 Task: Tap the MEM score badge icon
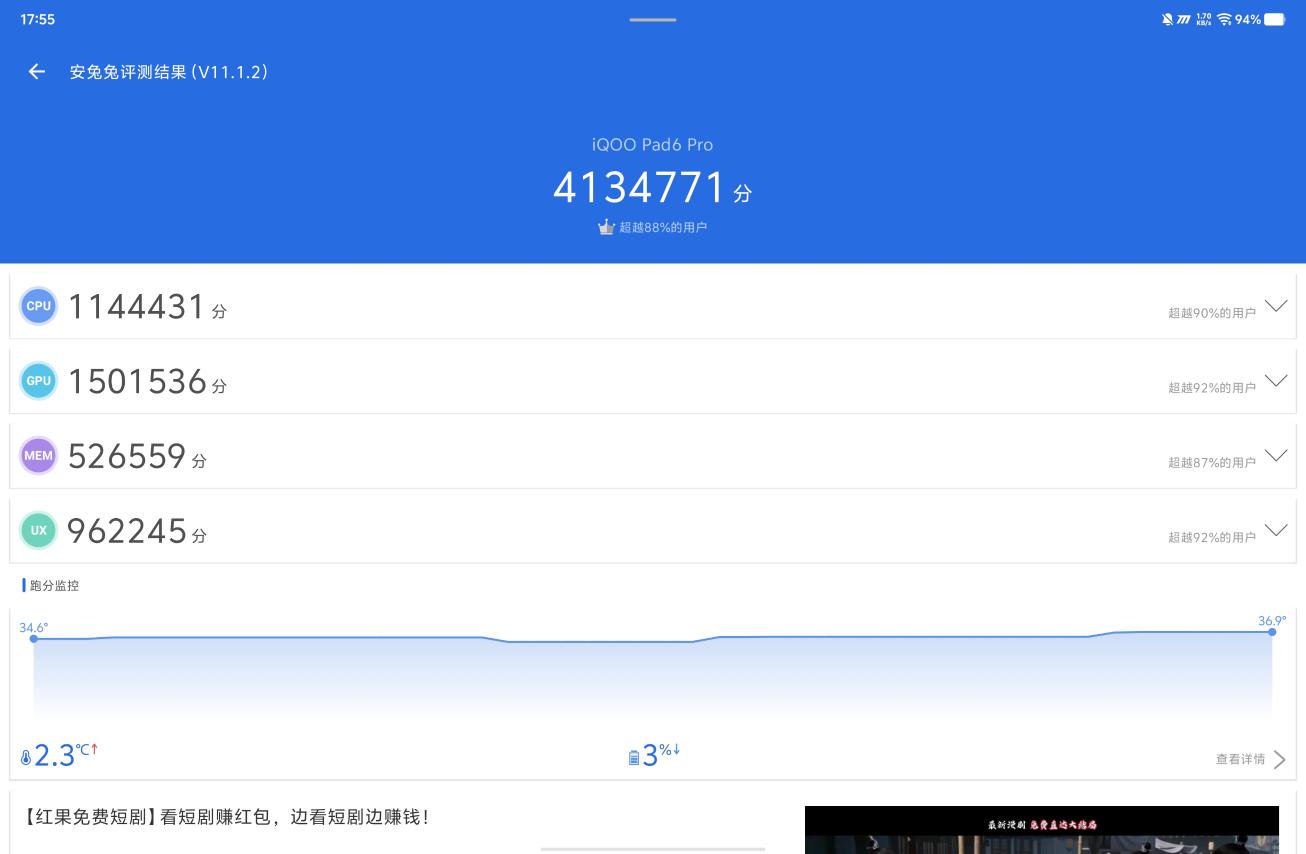point(39,456)
